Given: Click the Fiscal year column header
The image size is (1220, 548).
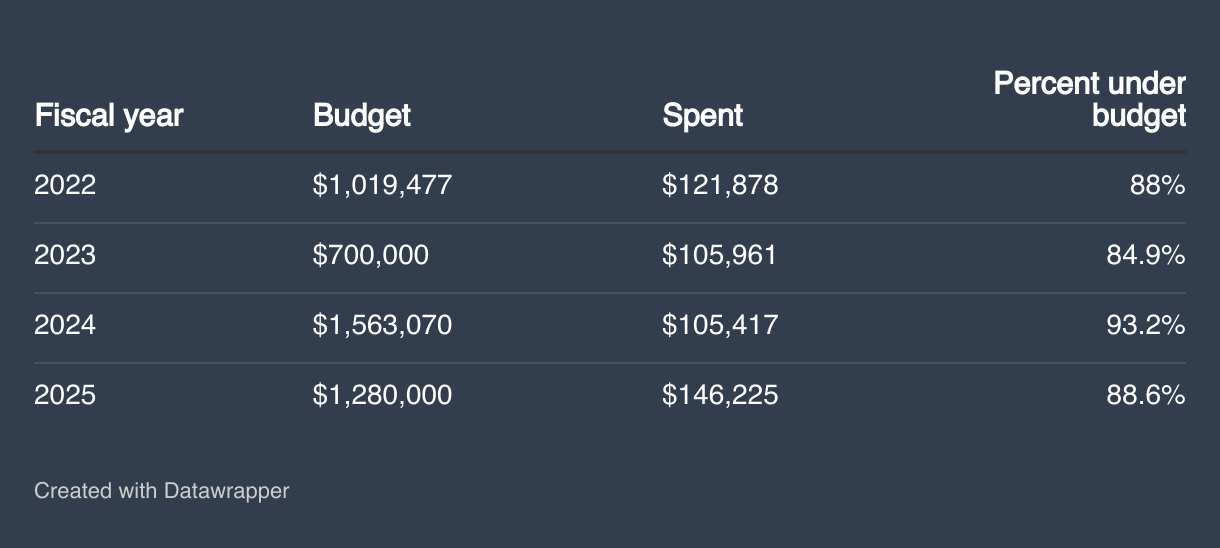Looking at the screenshot, I should pyautogui.click(x=109, y=116).
